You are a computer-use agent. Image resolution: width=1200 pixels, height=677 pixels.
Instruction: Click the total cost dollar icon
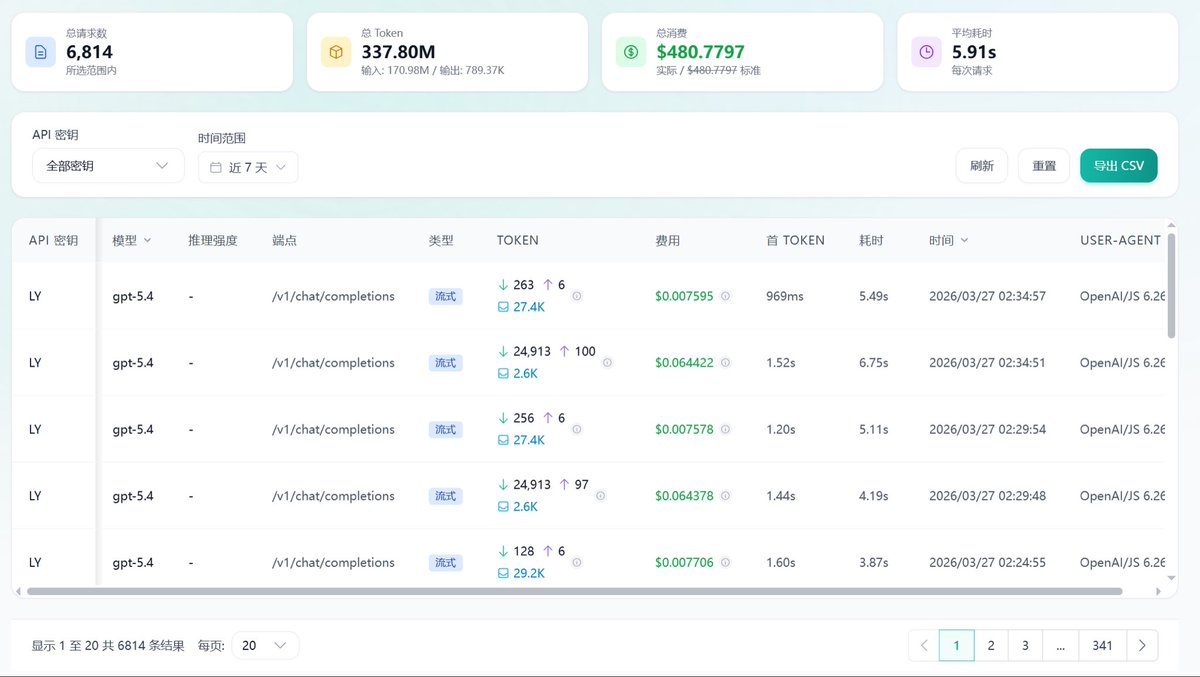[631, 52]
